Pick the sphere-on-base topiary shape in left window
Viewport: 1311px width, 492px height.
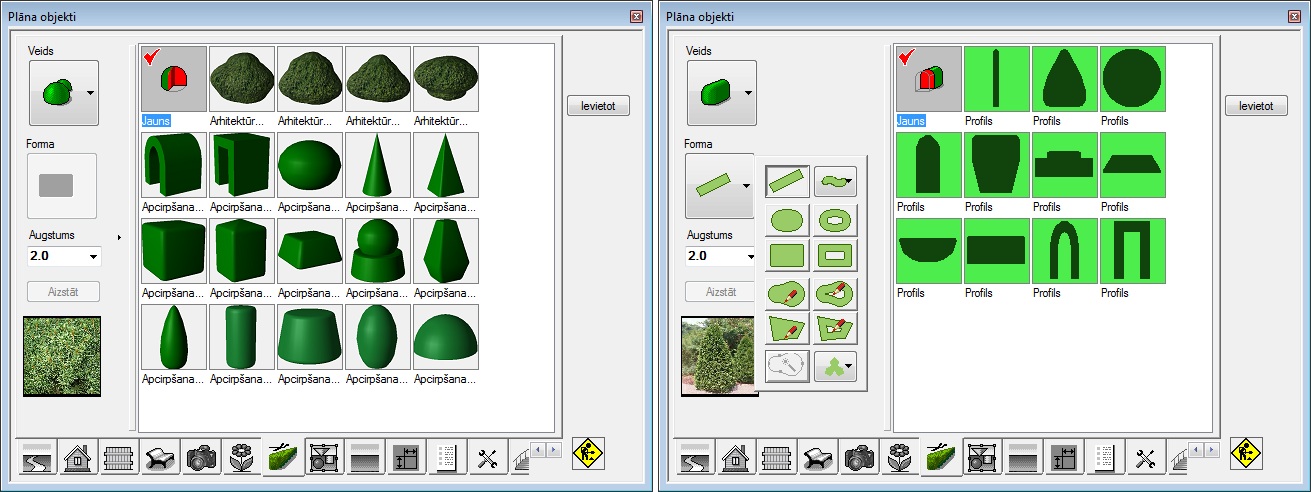(379, 251)
